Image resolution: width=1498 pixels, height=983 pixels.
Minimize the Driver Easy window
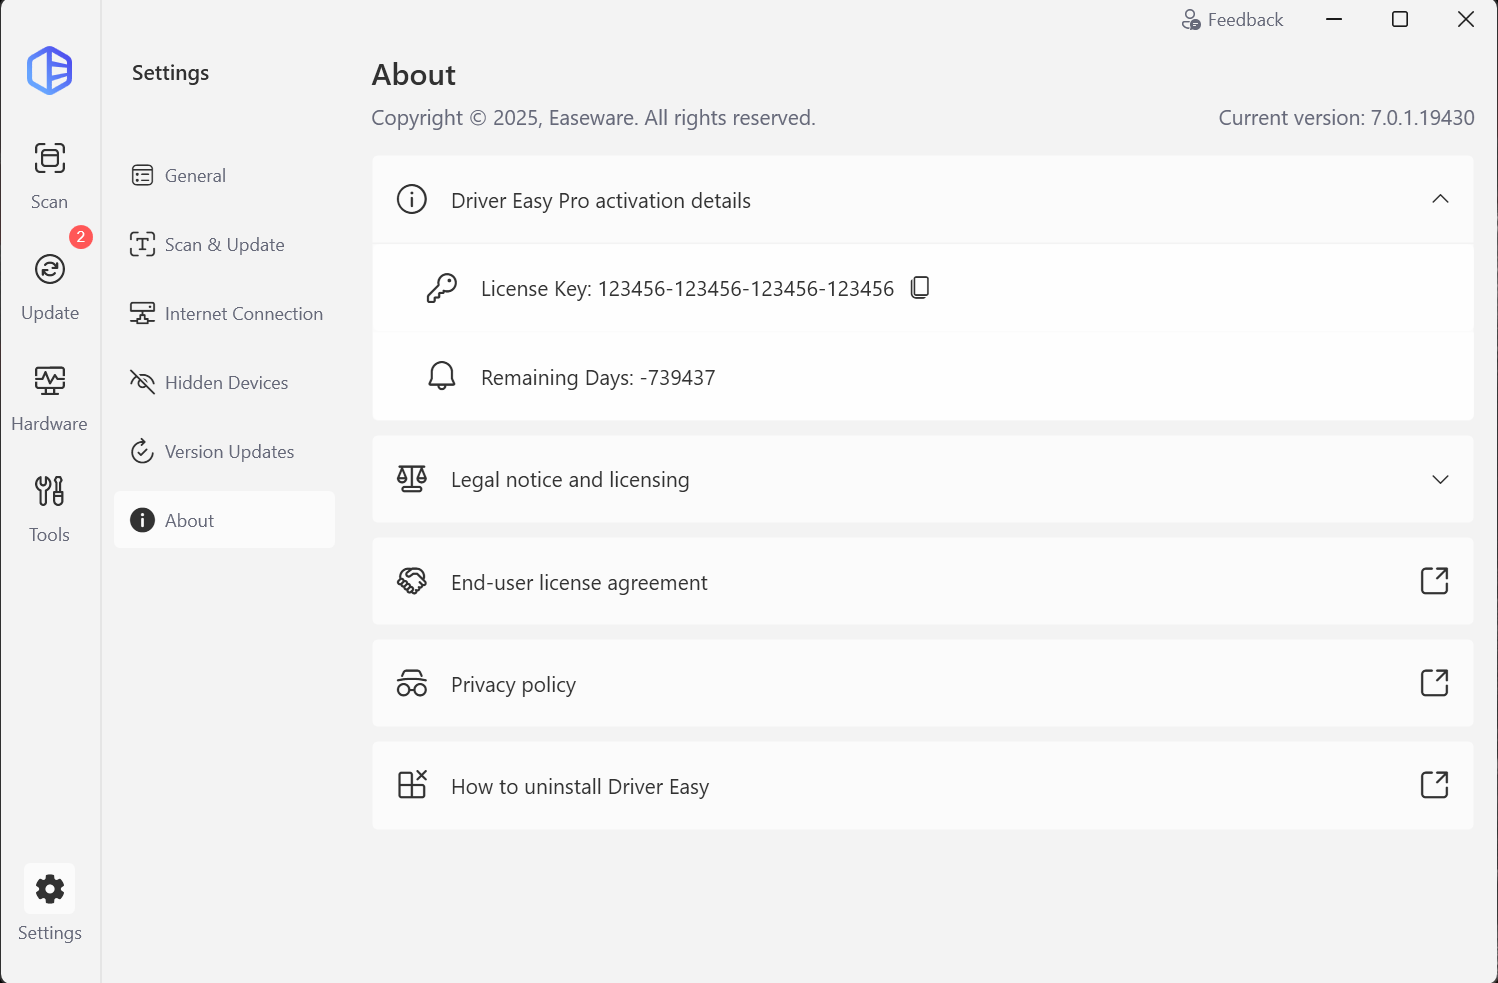1334,20
